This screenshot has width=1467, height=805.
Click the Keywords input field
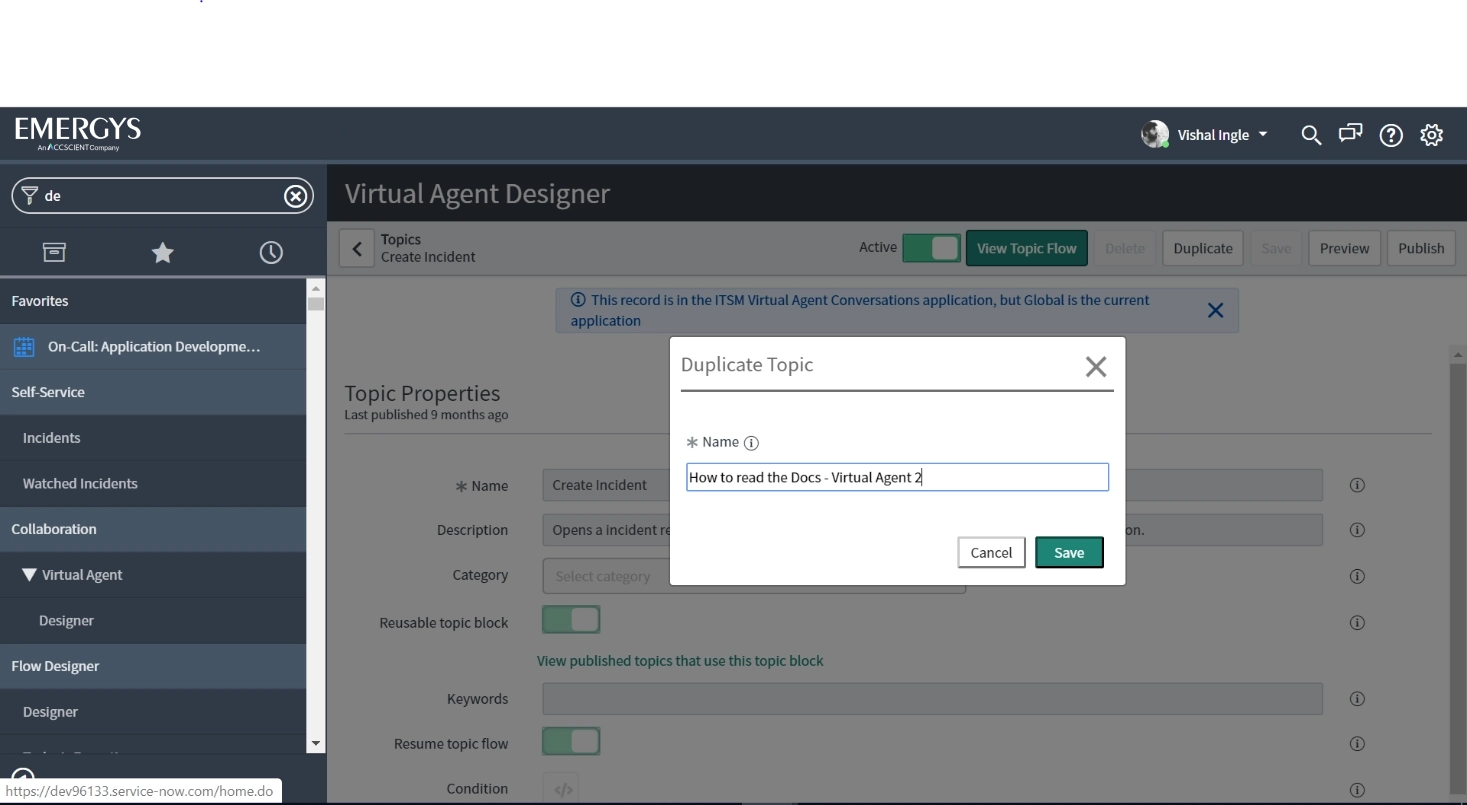click(932, 699)
